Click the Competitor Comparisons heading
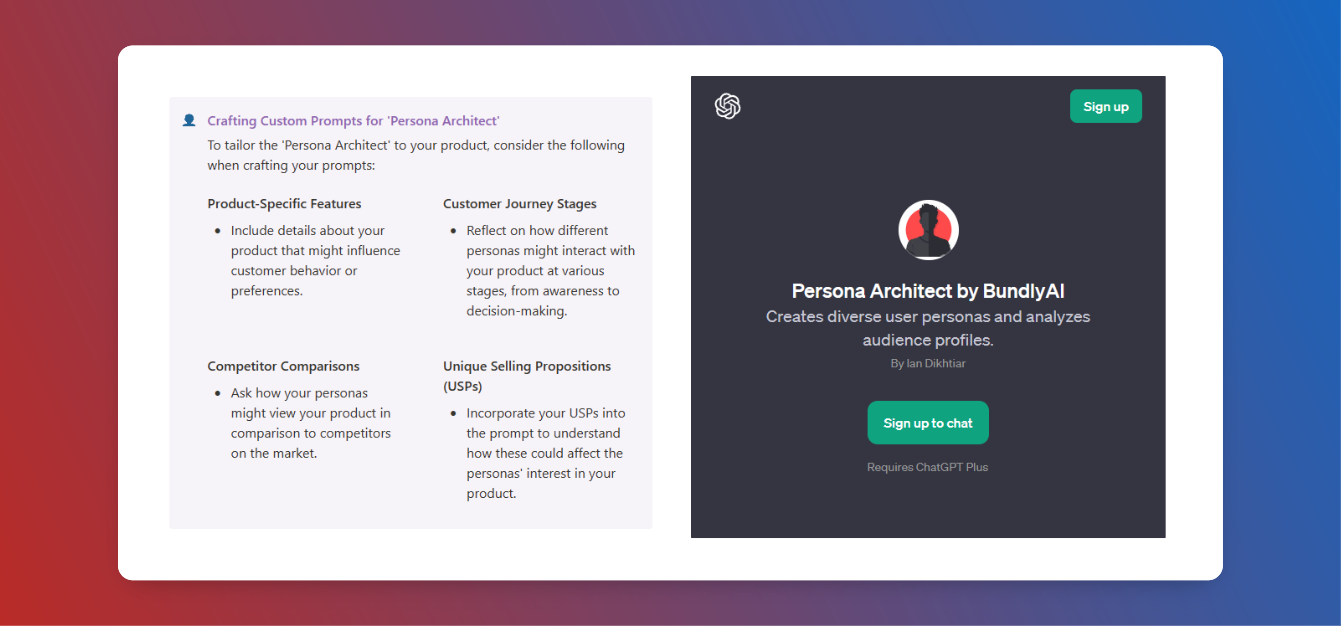 tap(283, 366)
